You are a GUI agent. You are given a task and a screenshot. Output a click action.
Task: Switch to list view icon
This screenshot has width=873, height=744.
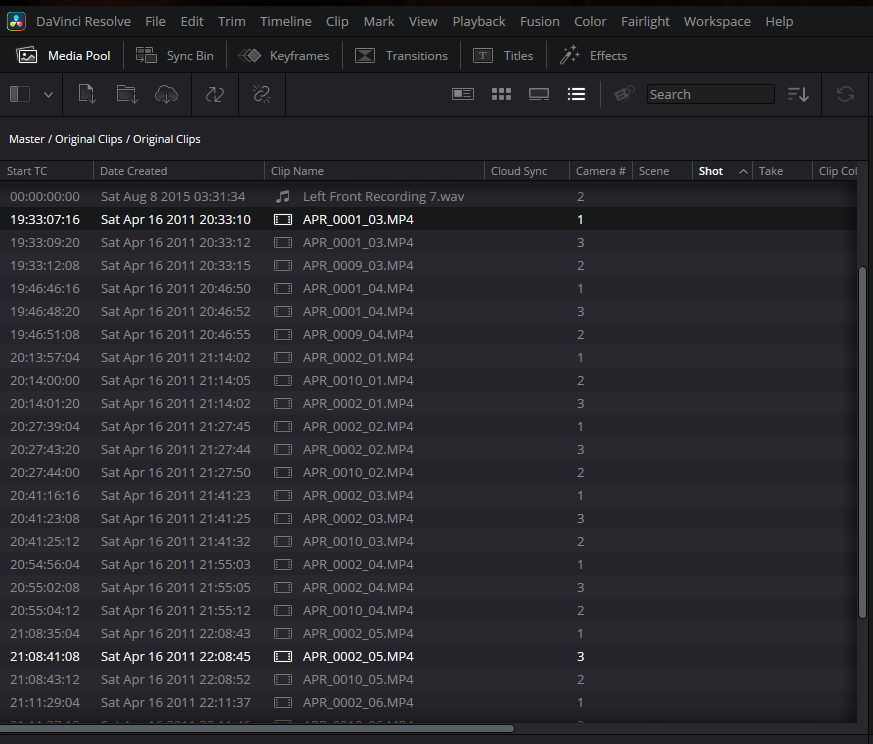tap(576, 94)
